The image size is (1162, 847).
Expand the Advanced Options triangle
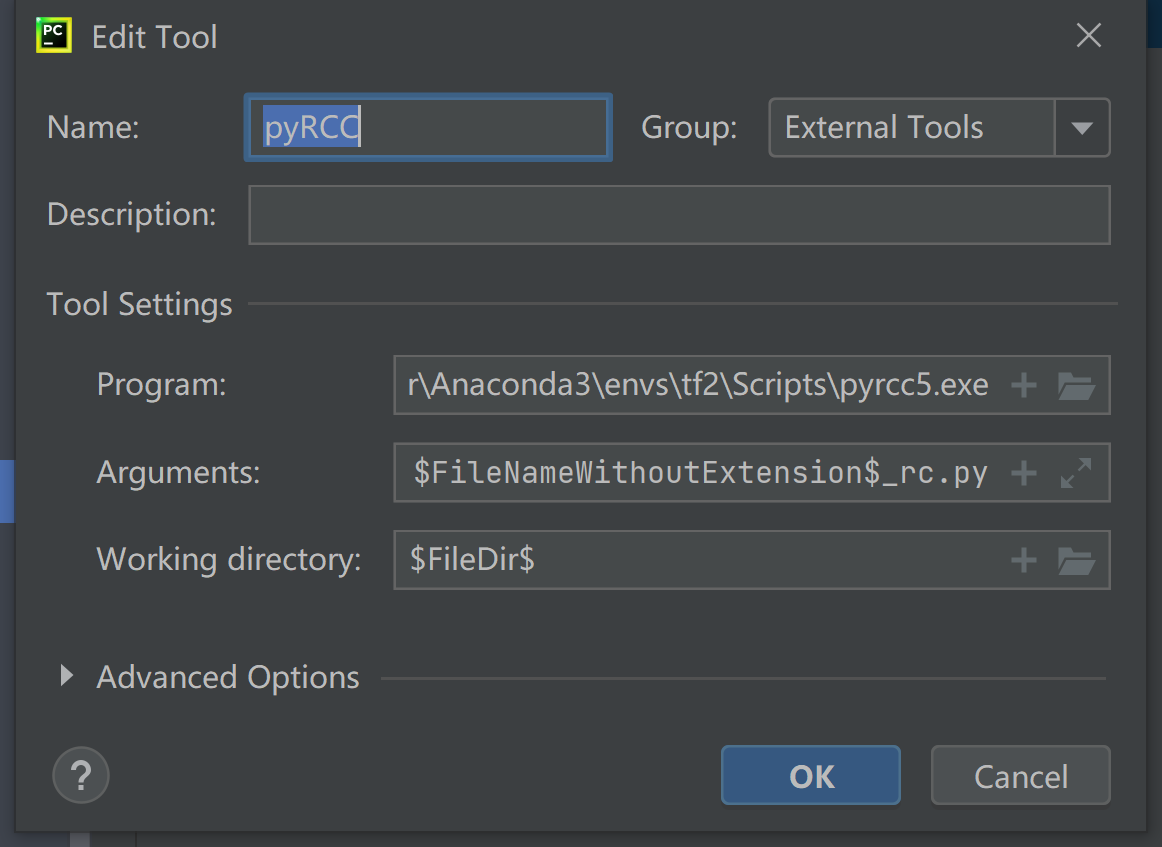click(x=66, y=676)
